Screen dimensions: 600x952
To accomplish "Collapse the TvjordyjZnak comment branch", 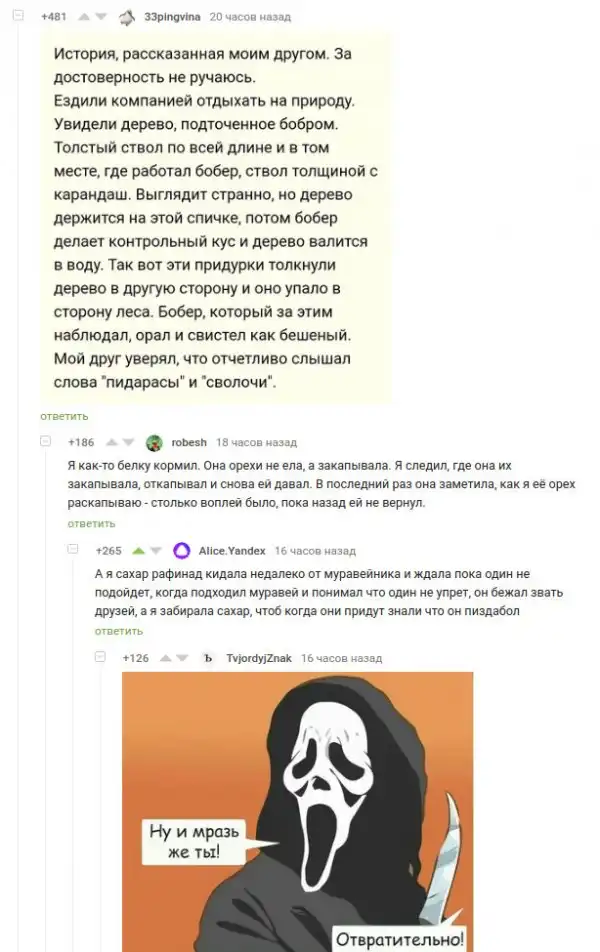I will [100, 657].
